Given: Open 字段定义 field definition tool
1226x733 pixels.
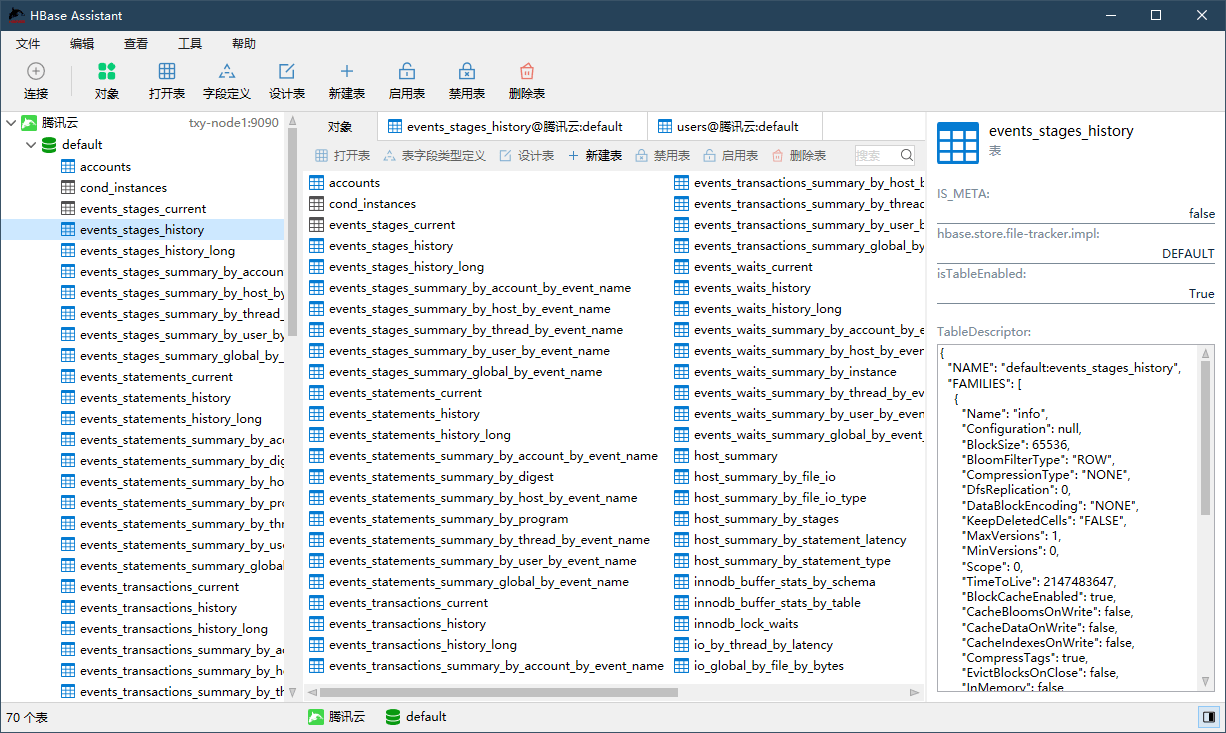Looking at the screenshot, I should (x=227, y=72).
